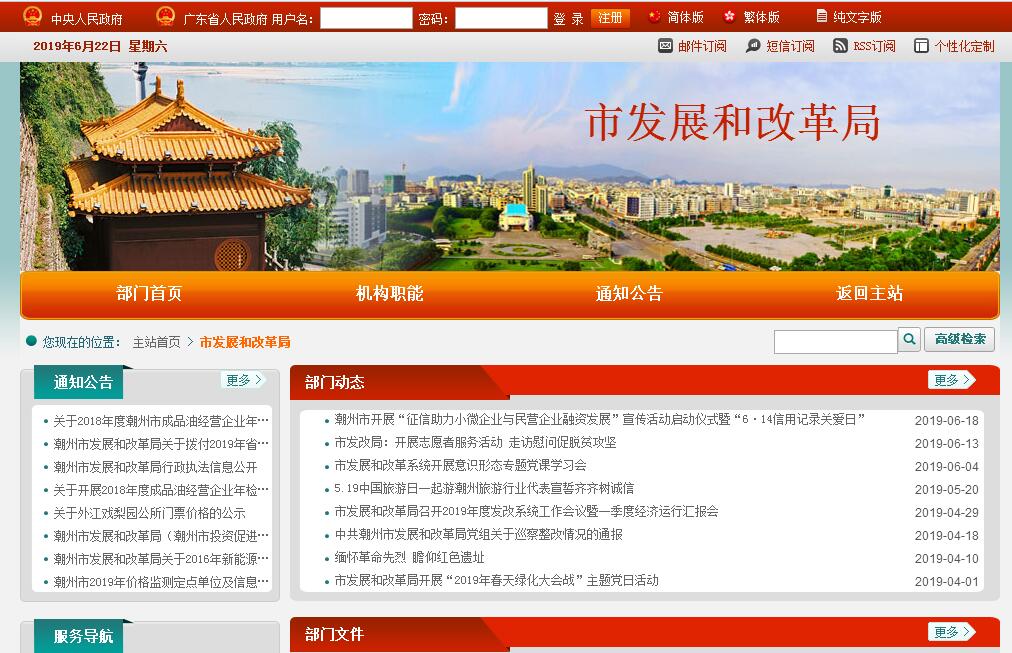The image size is (1012, 653).
Task: Open the 通知公告 navigation tab
Action: pos(629,294)
